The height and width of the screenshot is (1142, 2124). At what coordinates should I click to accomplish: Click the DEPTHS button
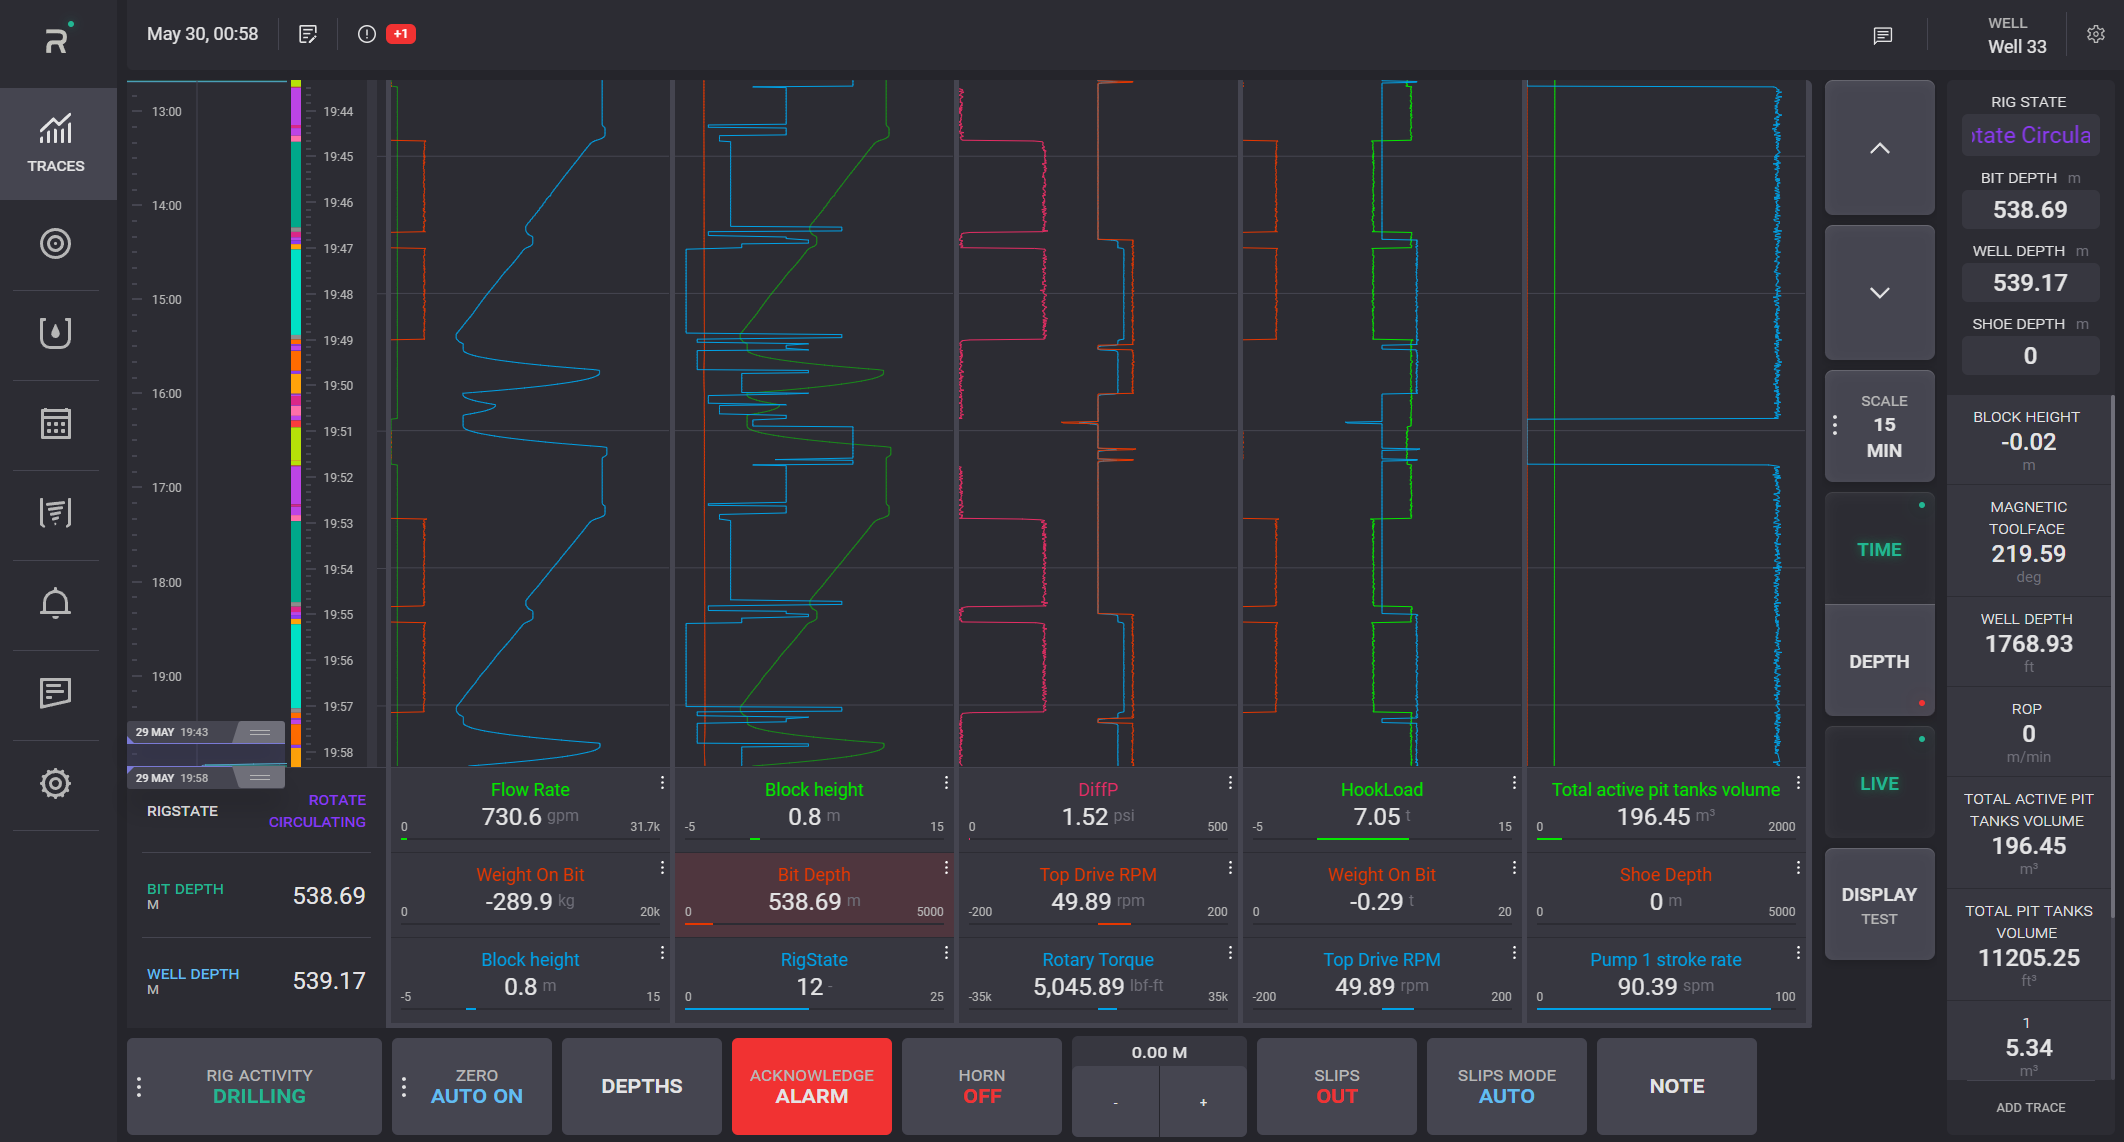click(642, 1087)
